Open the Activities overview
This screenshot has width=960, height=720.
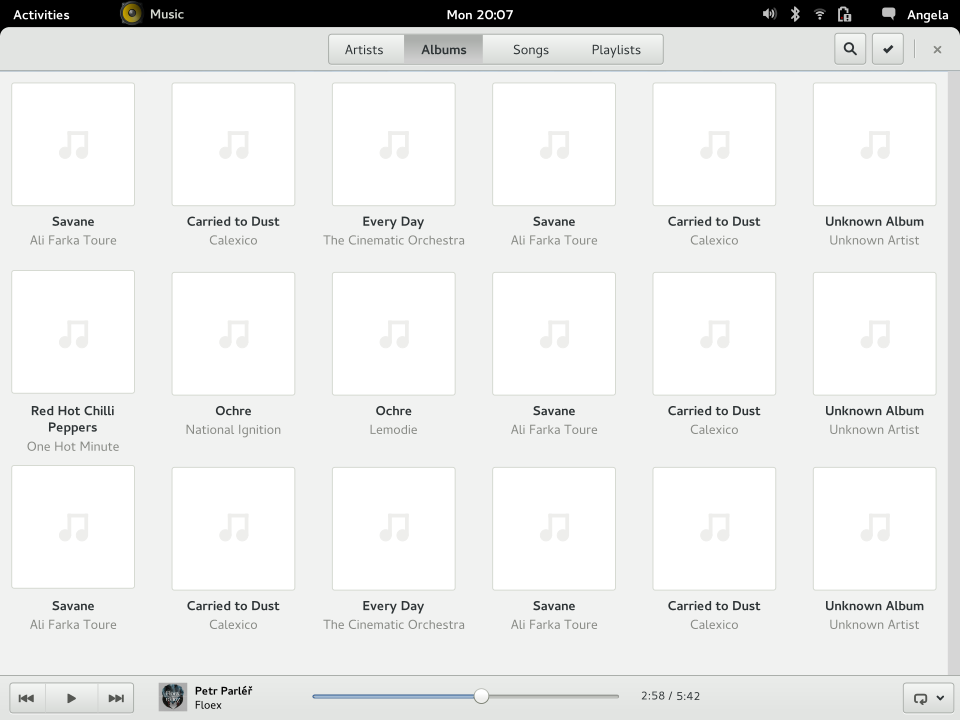click(x=41, y=14)
